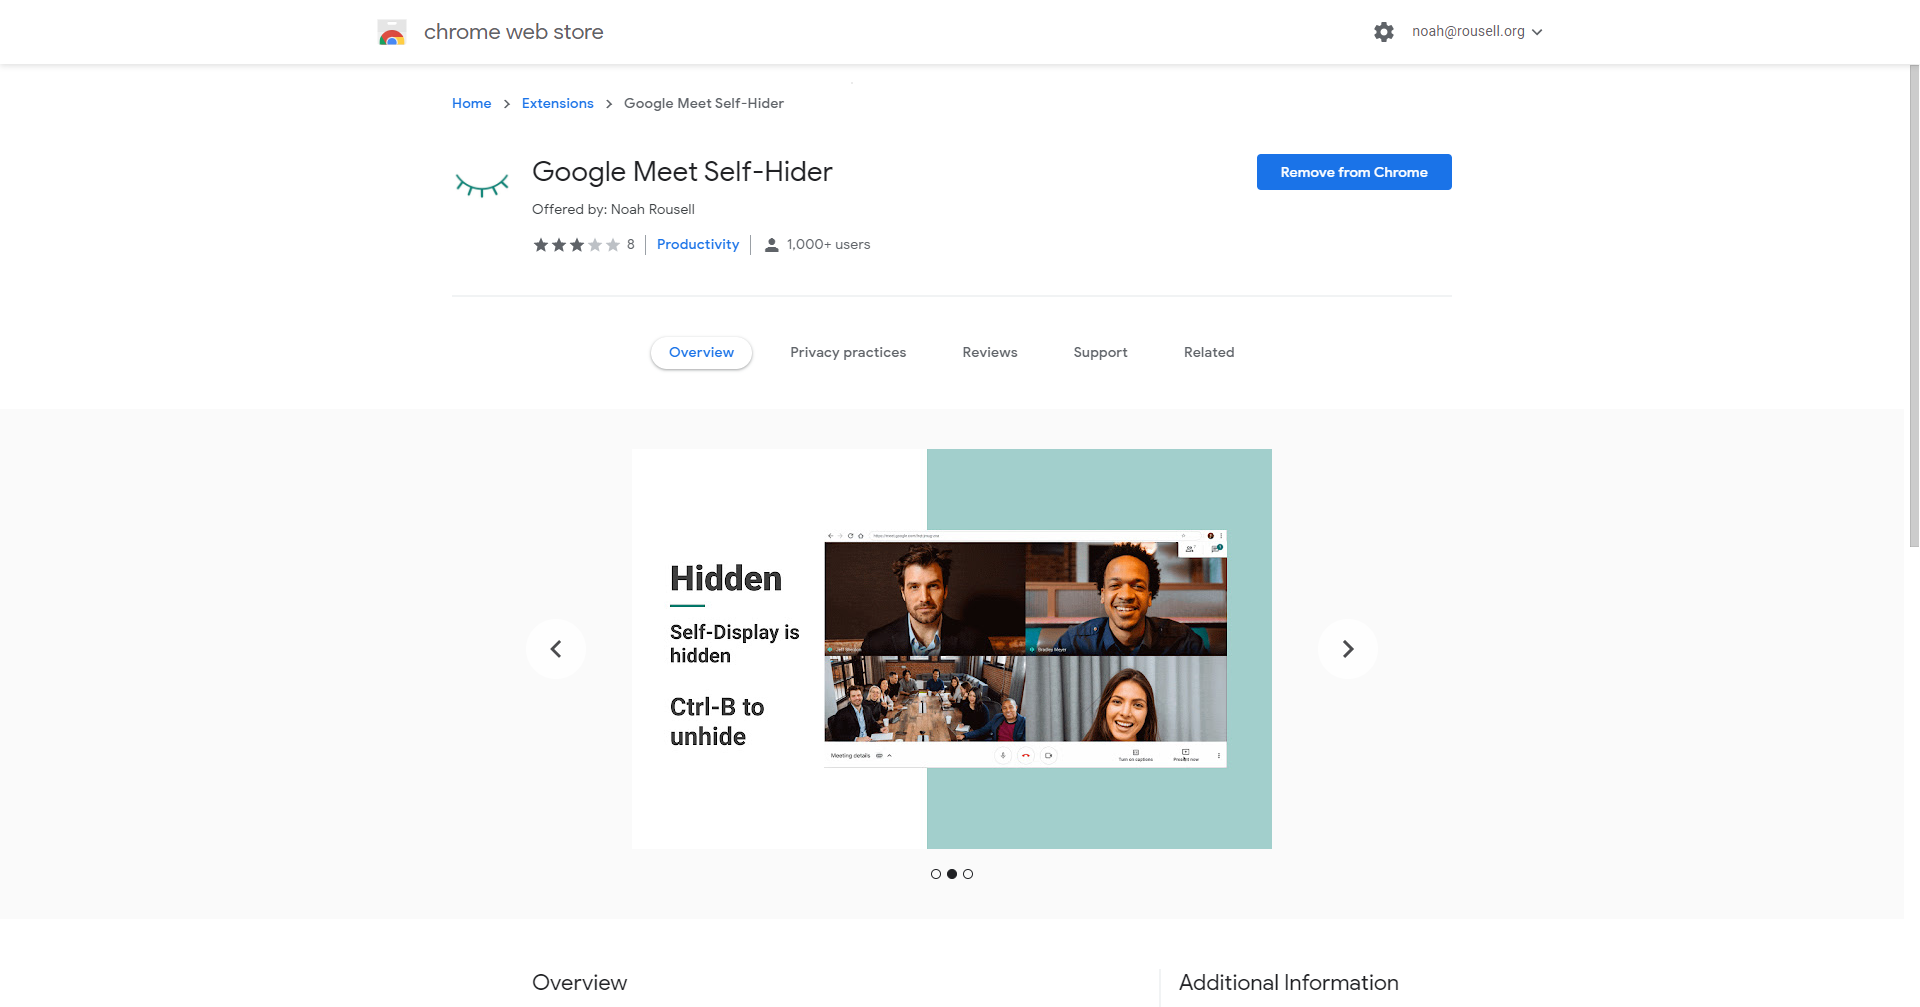The image size is (1920, 1007).
Task: Click the 'Offered by: Noah Rousell' text
Action: (613, 209)
